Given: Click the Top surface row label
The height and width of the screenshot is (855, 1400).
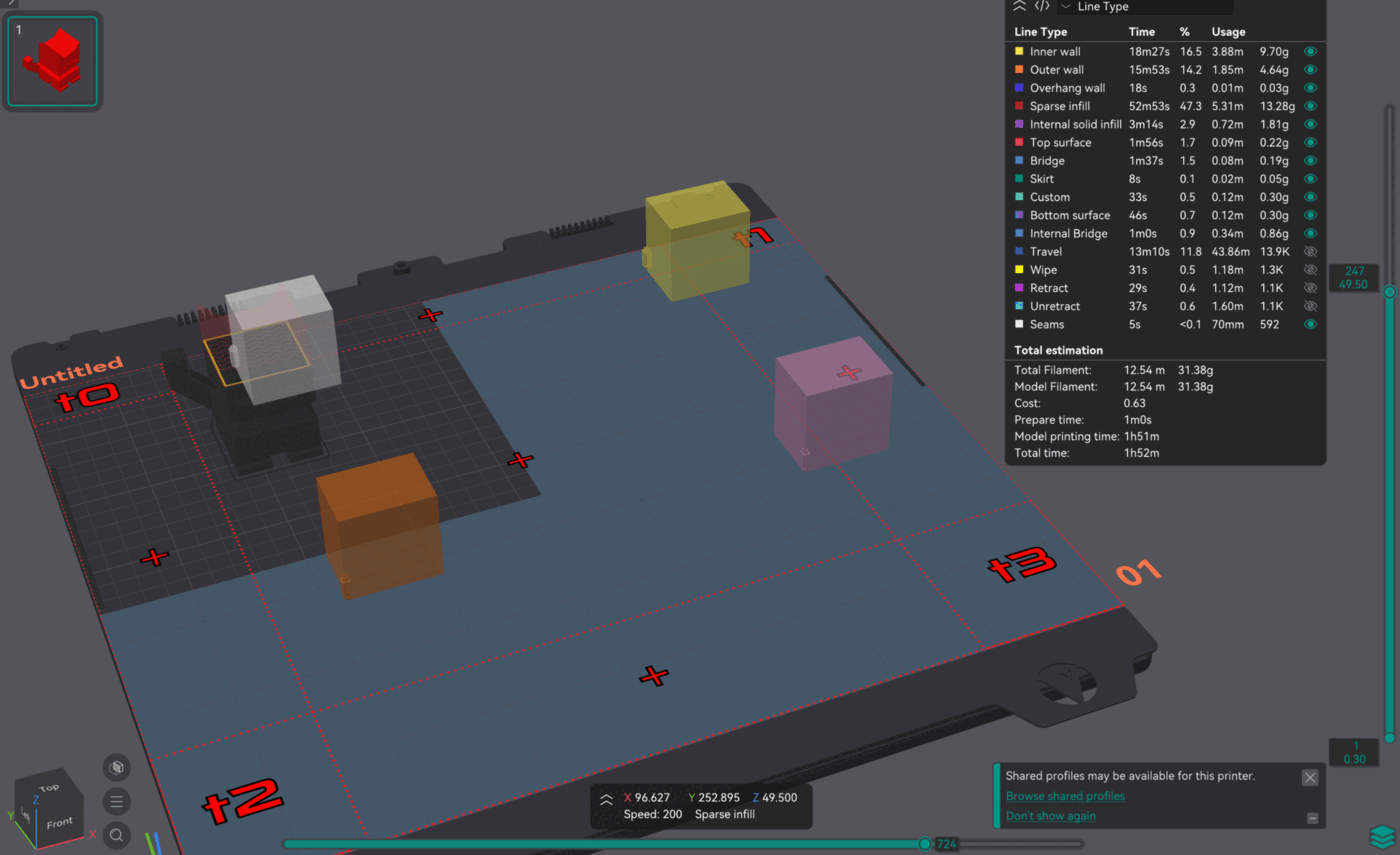Looking at the screenshot, I should tap(1060, 143).
